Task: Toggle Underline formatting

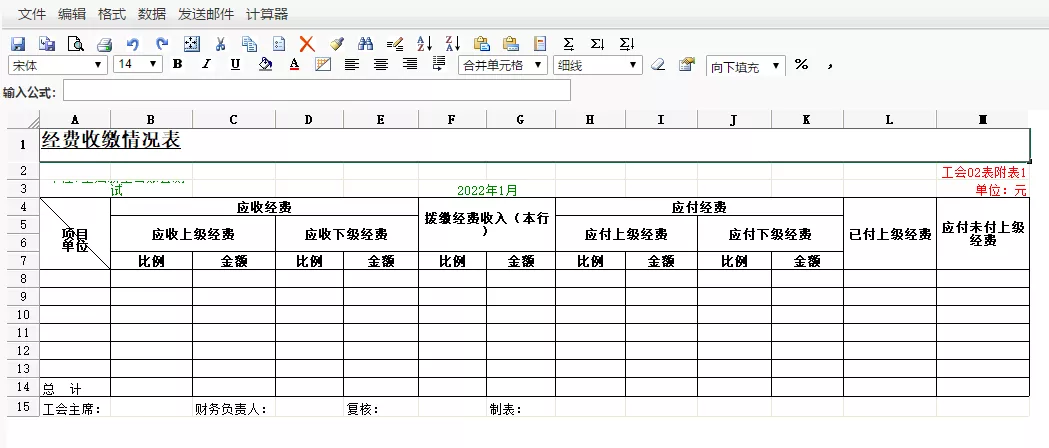Action: click(x=235, y=65)
